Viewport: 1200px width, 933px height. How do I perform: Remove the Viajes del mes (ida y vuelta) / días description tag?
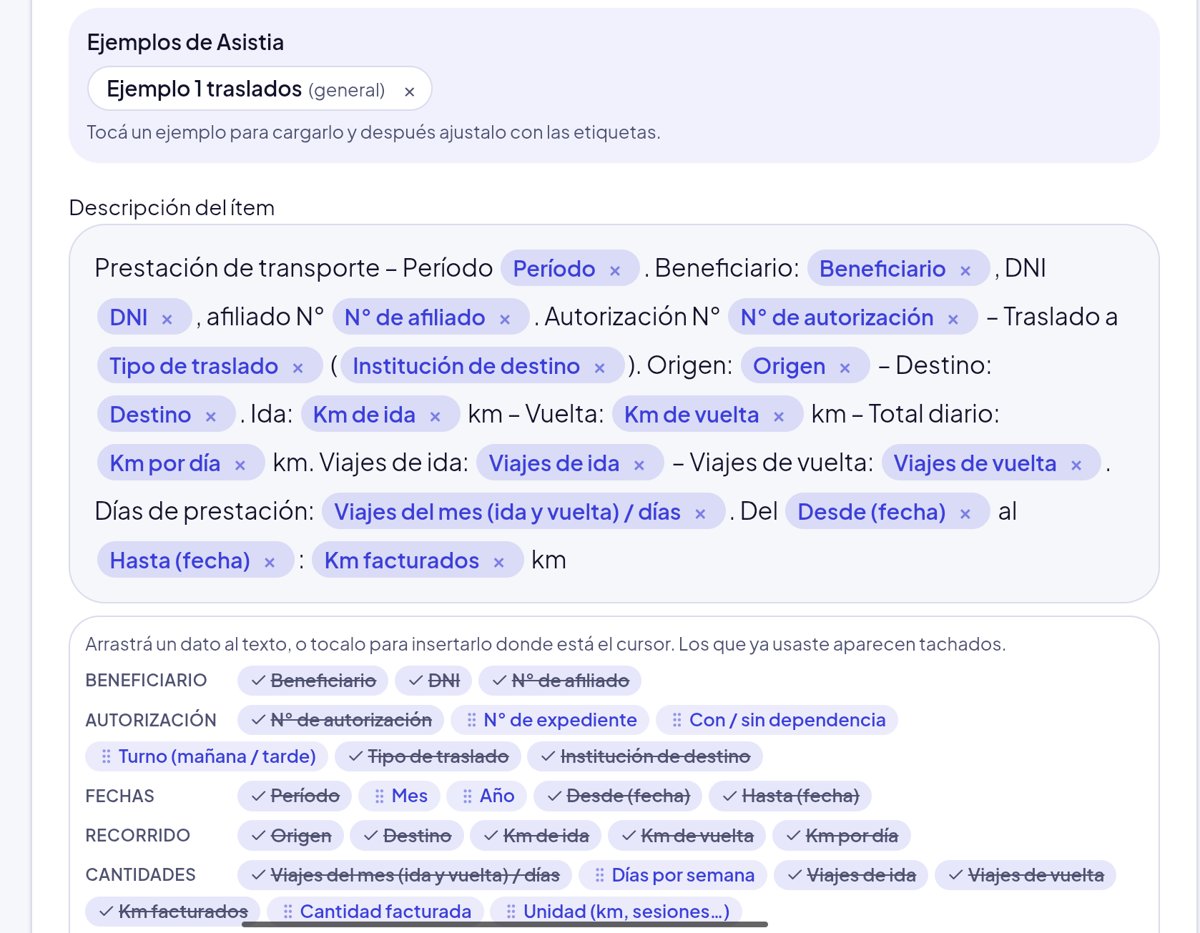click(700, 514)
